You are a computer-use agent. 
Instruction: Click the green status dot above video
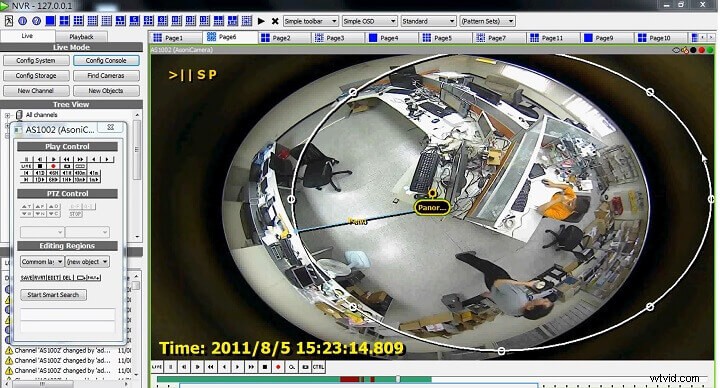[710, 50]
